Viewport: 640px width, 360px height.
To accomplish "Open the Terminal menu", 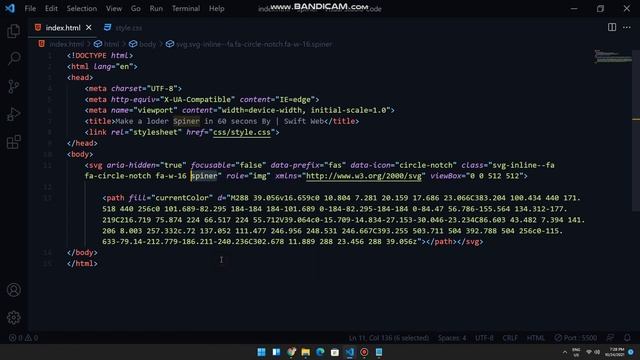I will pos(186,8).
